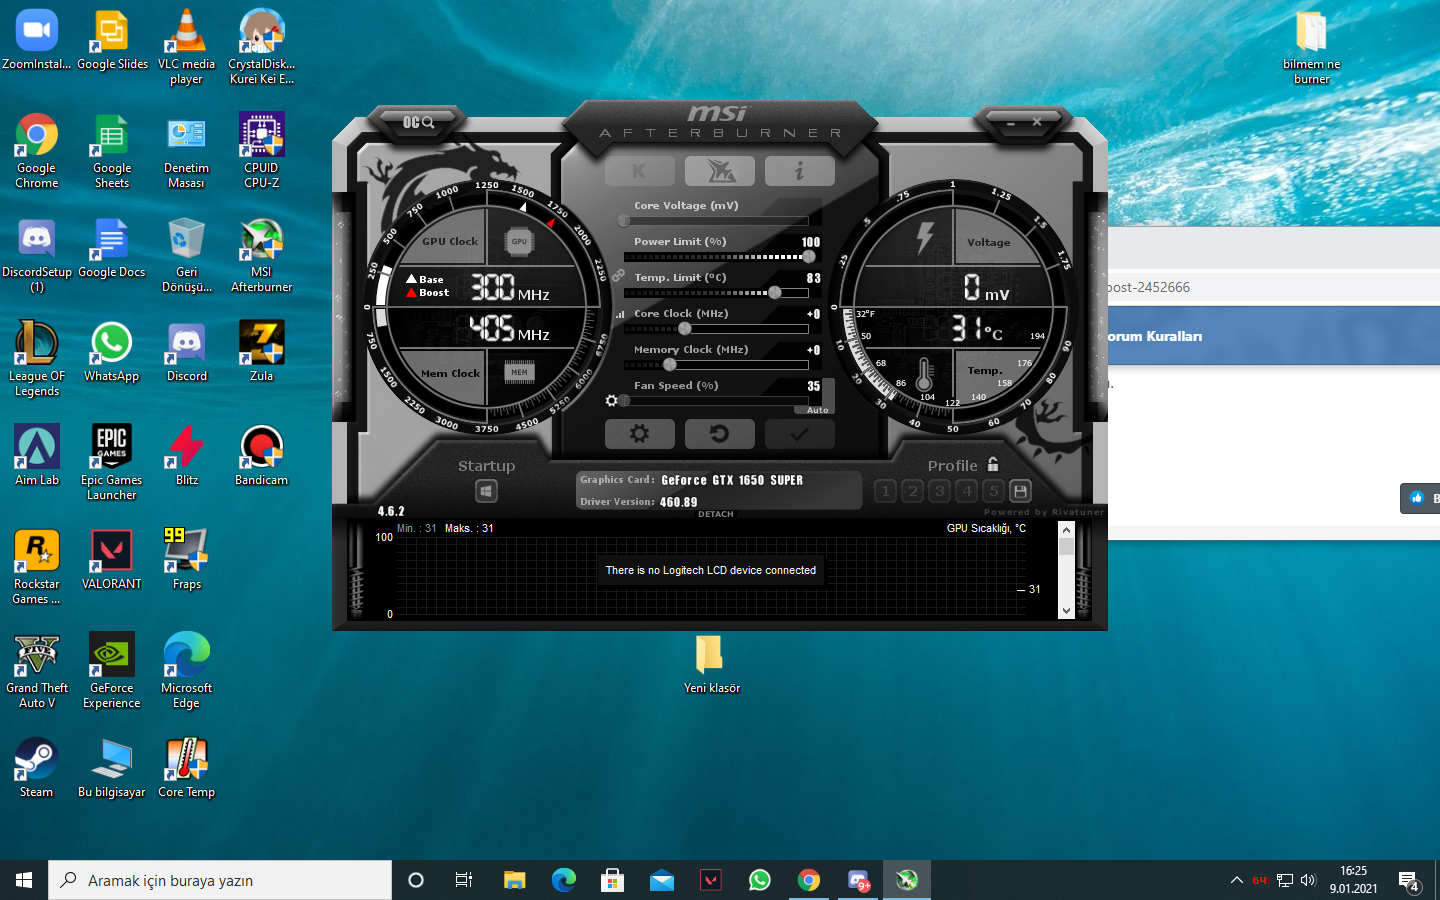Select profile slot 1

coord(885,491)
